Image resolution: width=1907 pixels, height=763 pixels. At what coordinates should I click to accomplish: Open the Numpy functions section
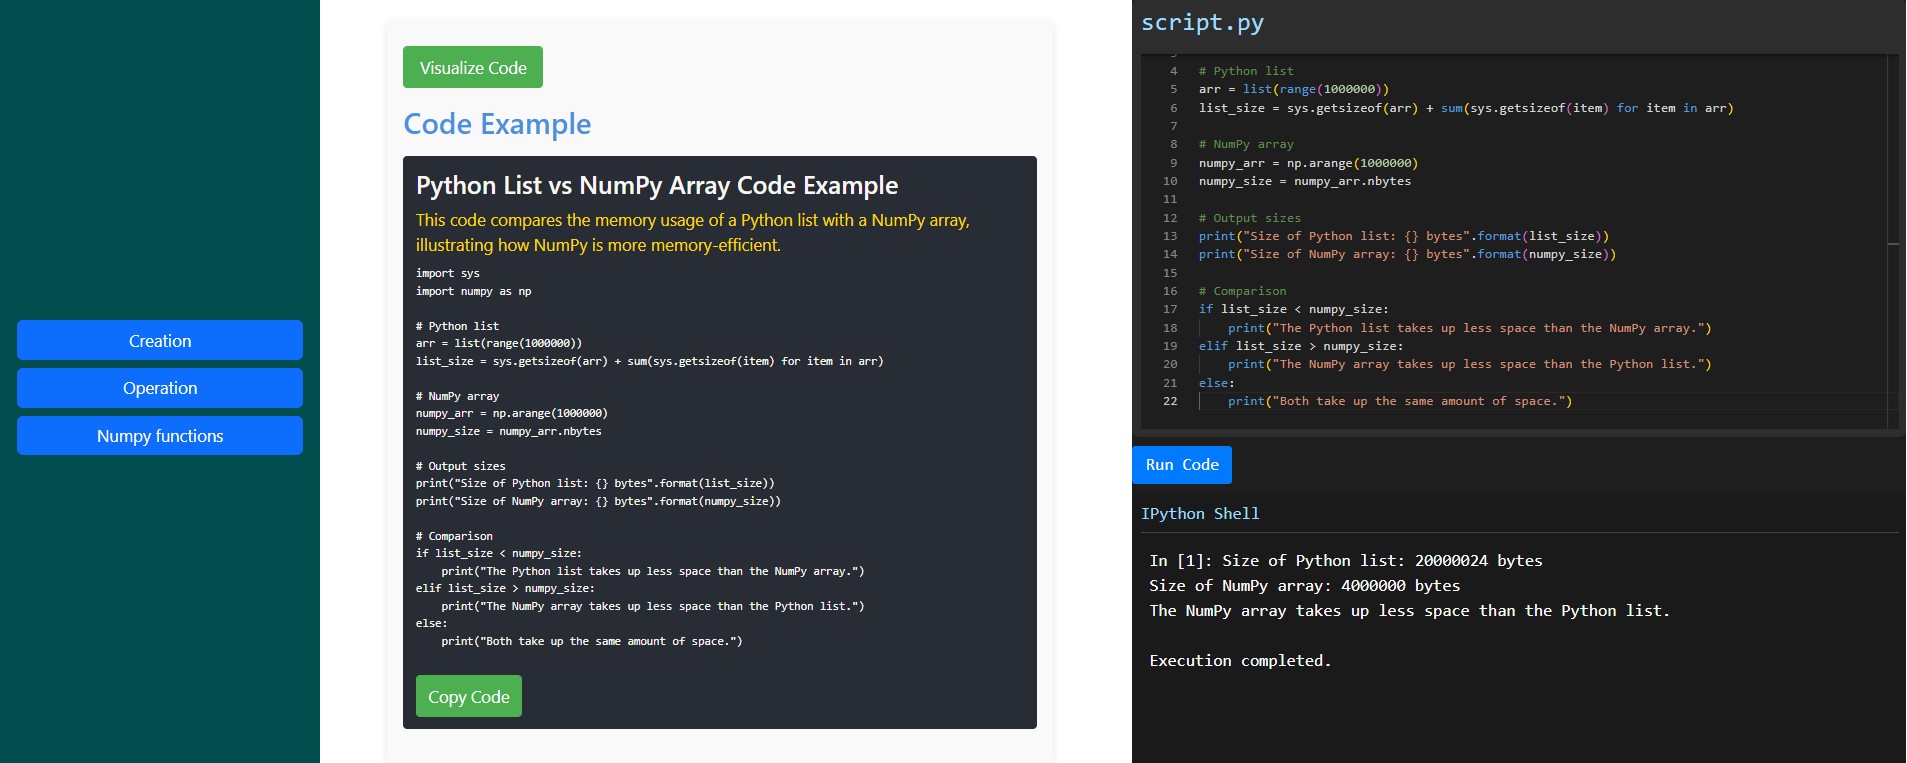coord(160,436)
